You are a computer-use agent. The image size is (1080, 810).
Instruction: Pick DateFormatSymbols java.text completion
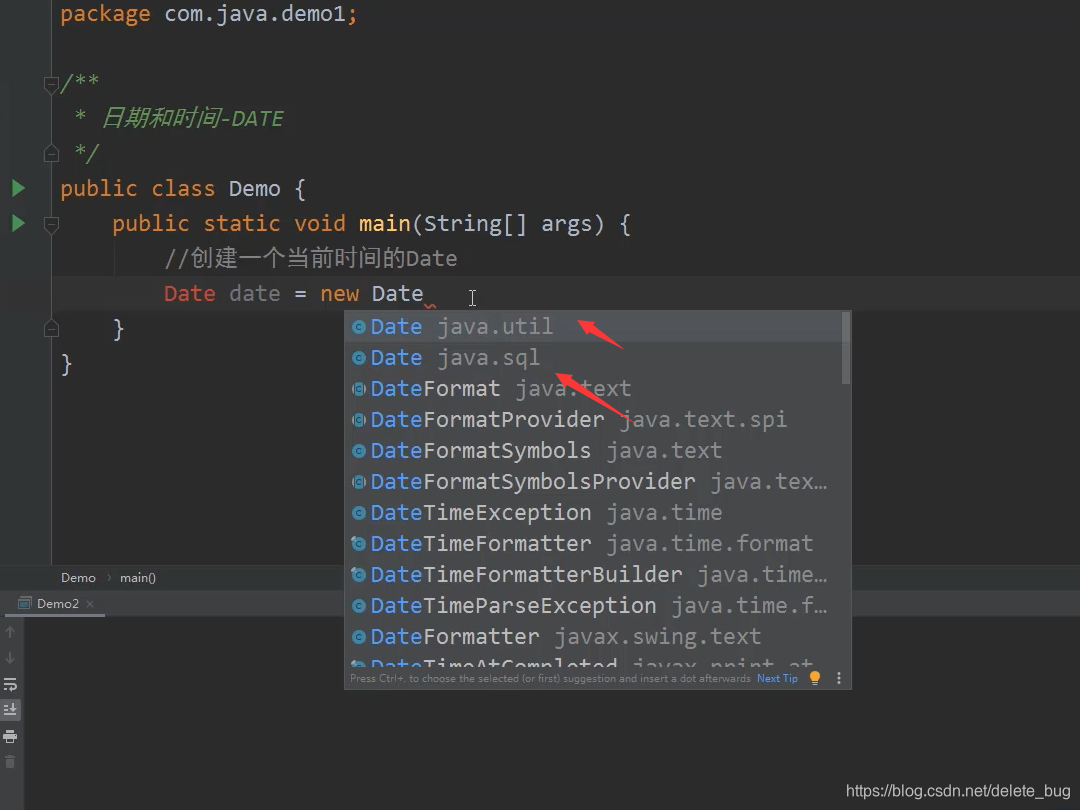[x=592, y=450]
